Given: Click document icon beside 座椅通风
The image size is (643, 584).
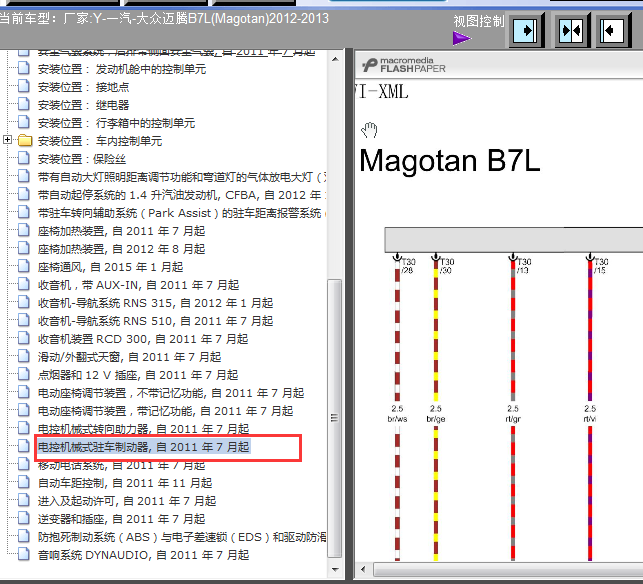Looking at the screenshot, I should click(x=24, y=267).
